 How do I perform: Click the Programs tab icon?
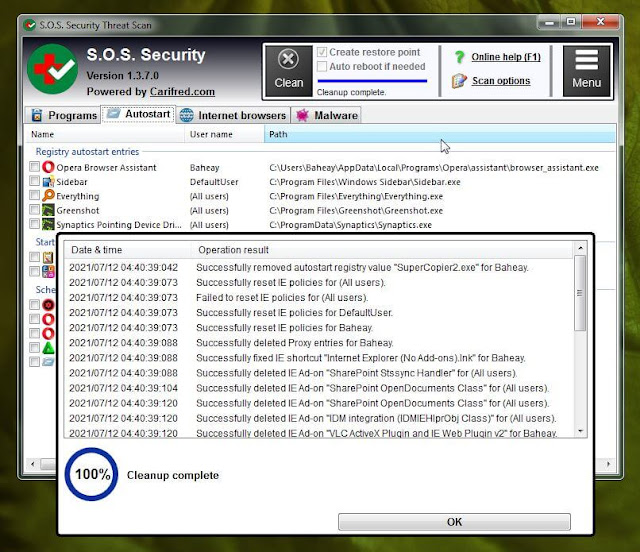(37, 116)
